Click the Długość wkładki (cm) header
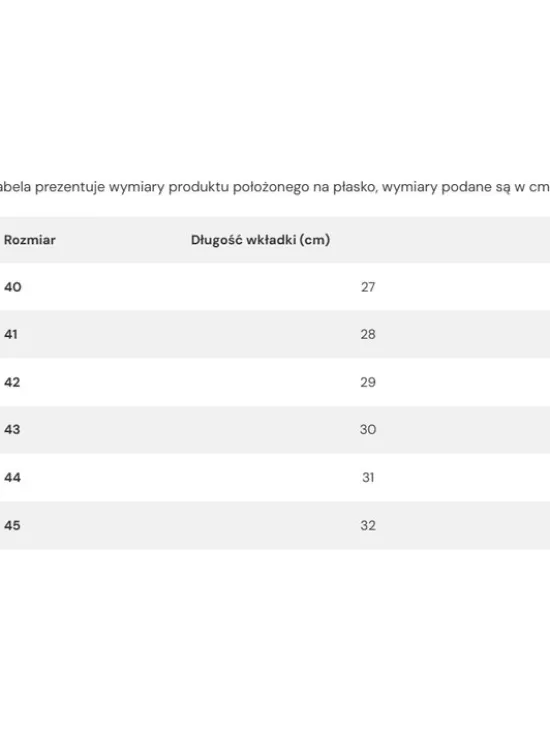This screenshot has width=550, height=733. coord(260,240)
